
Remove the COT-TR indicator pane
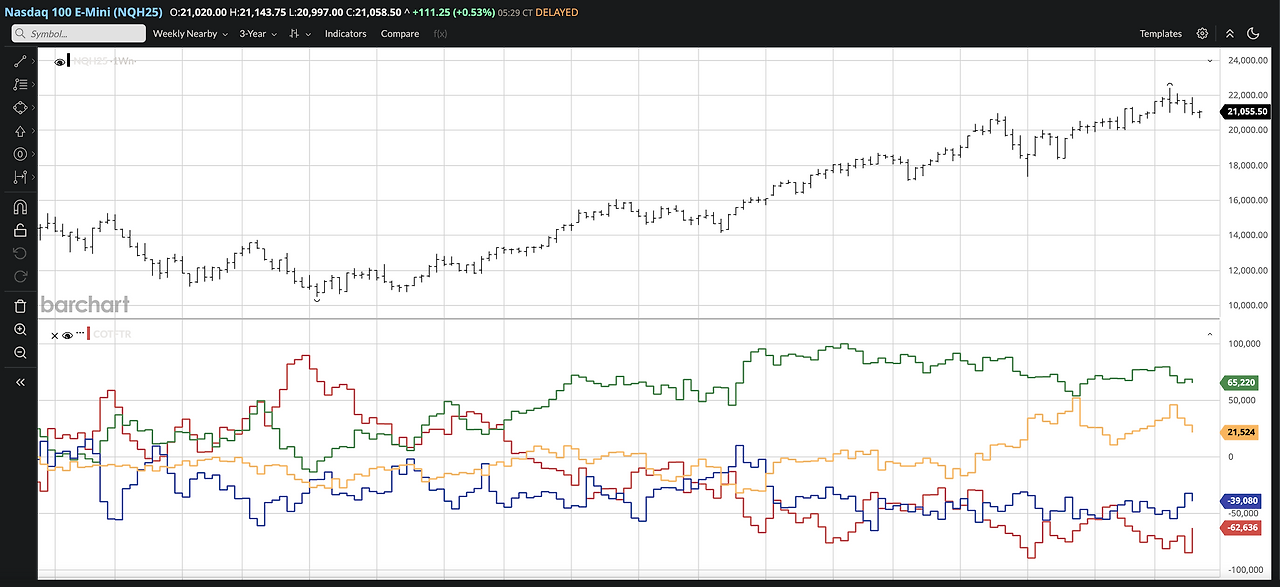tap(55, 335)
